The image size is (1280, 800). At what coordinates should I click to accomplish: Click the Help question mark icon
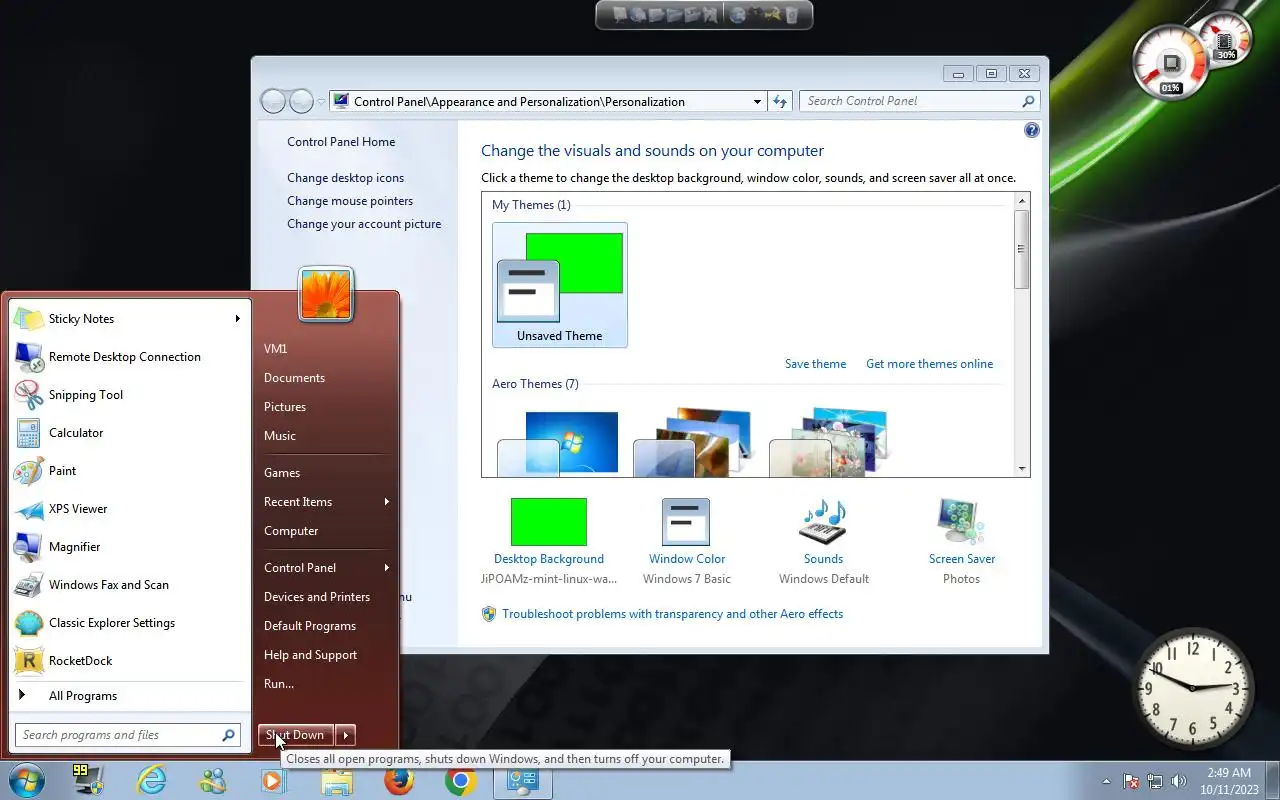pyautogui.click(x=1032, y=130)
